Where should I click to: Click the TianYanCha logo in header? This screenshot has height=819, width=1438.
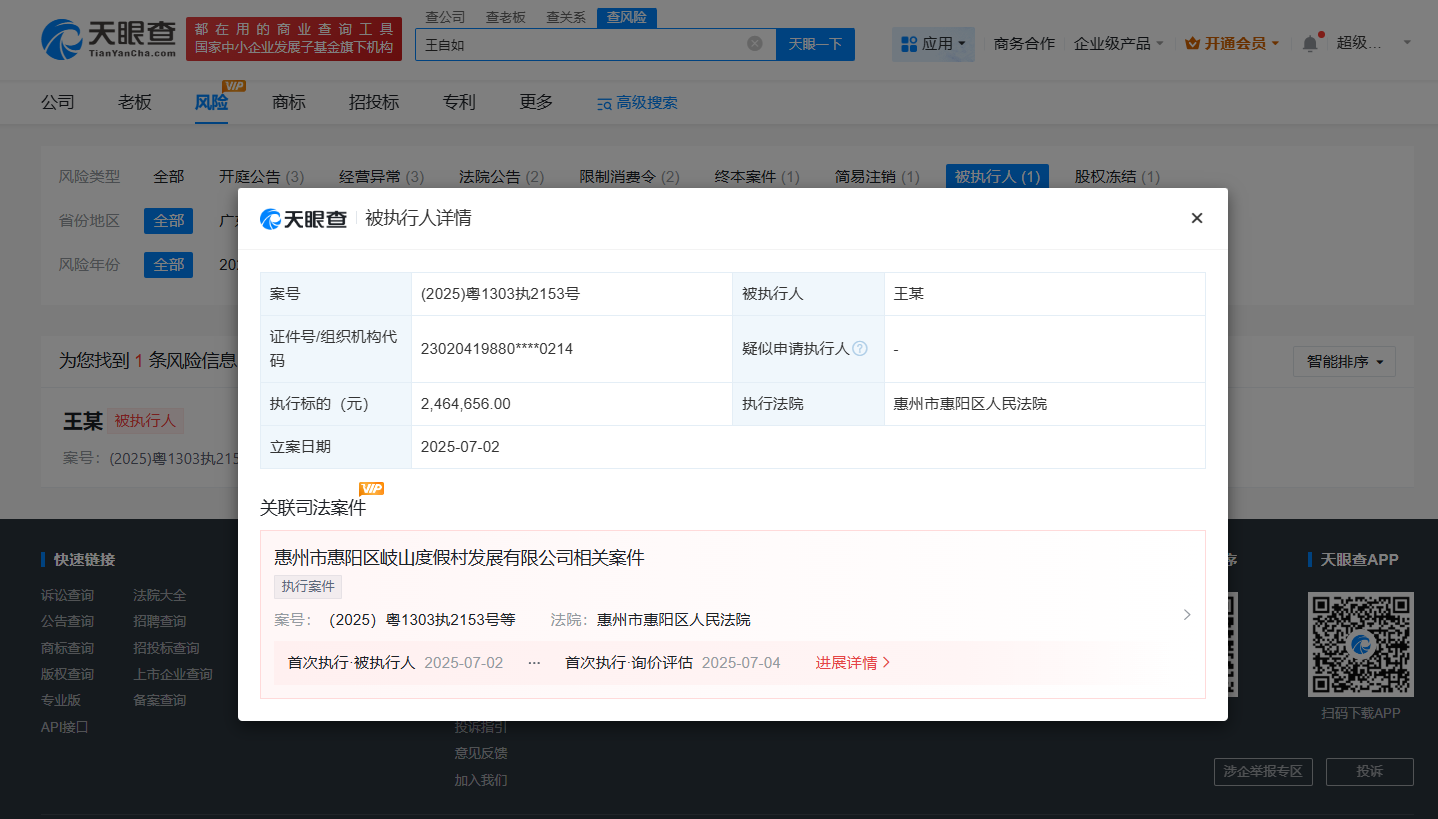pos(108,39)
